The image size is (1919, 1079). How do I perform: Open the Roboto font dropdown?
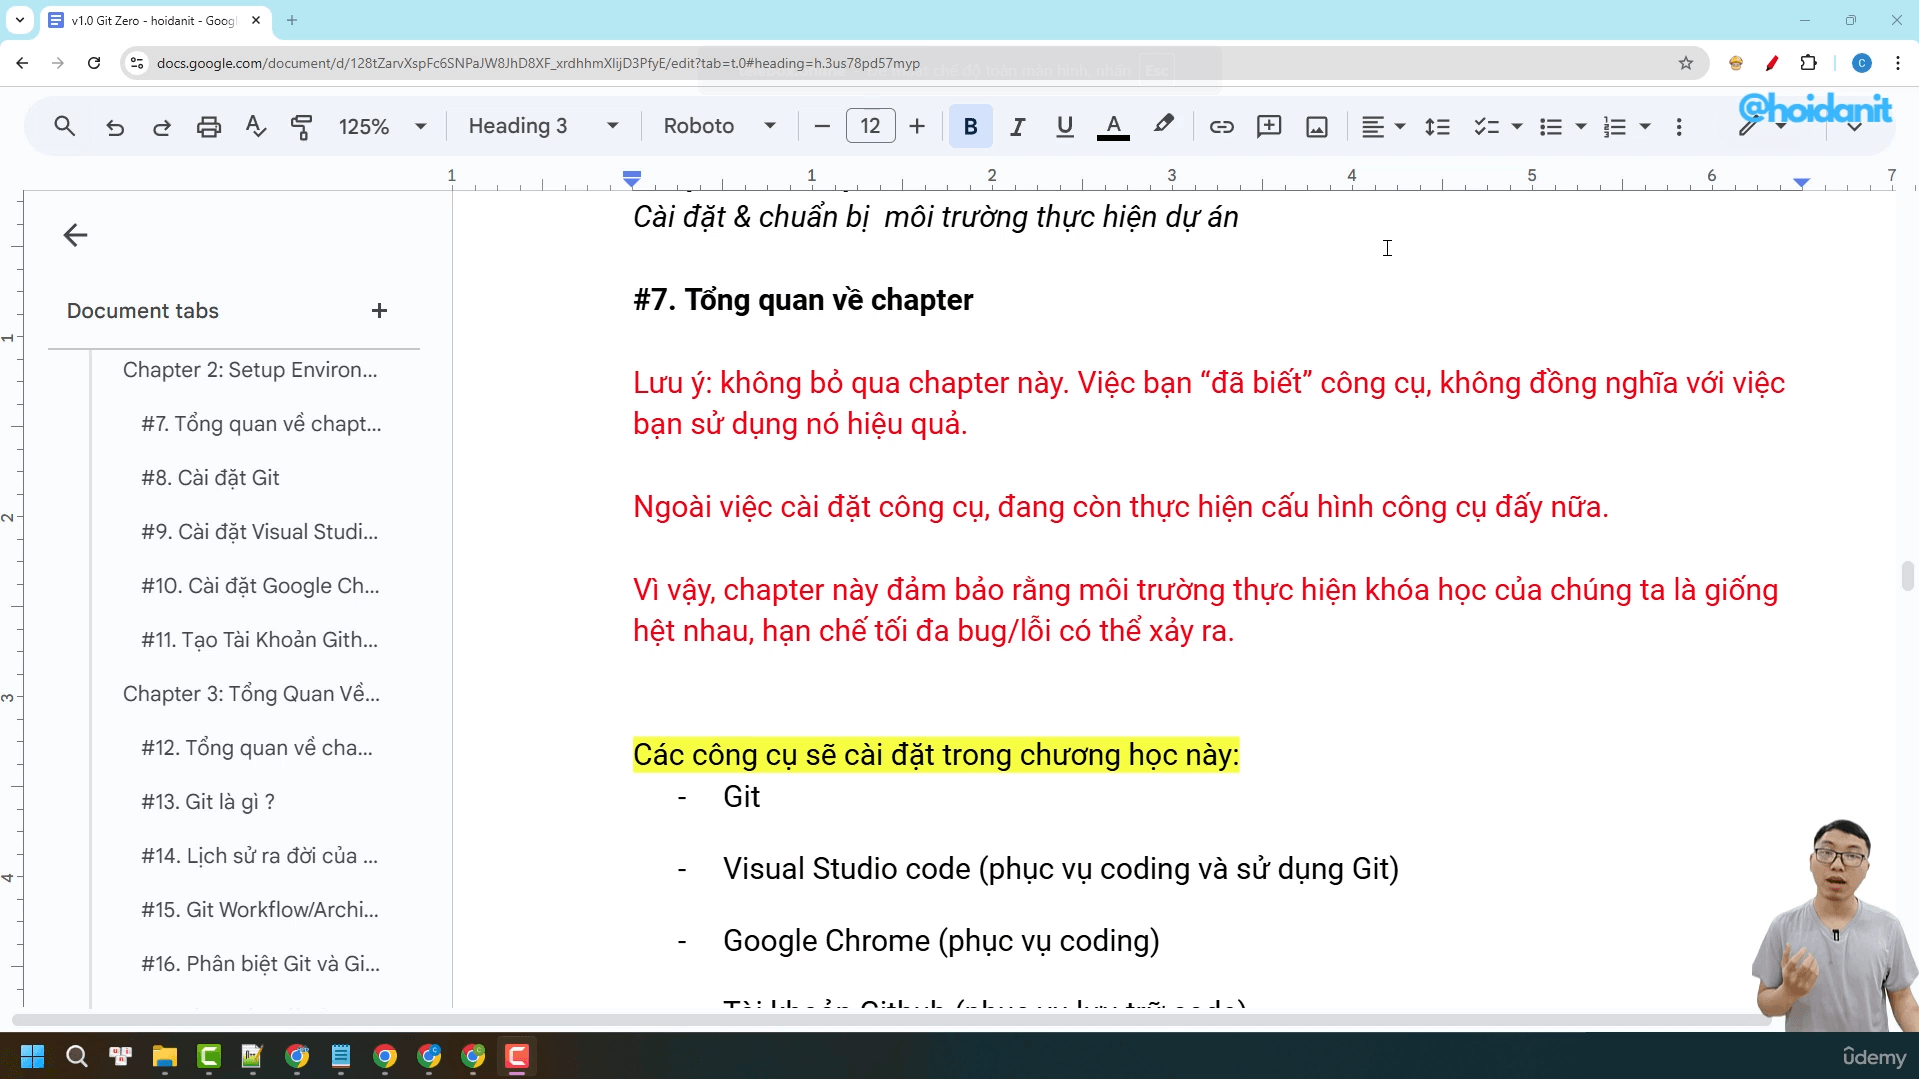[x=720, y=127]
